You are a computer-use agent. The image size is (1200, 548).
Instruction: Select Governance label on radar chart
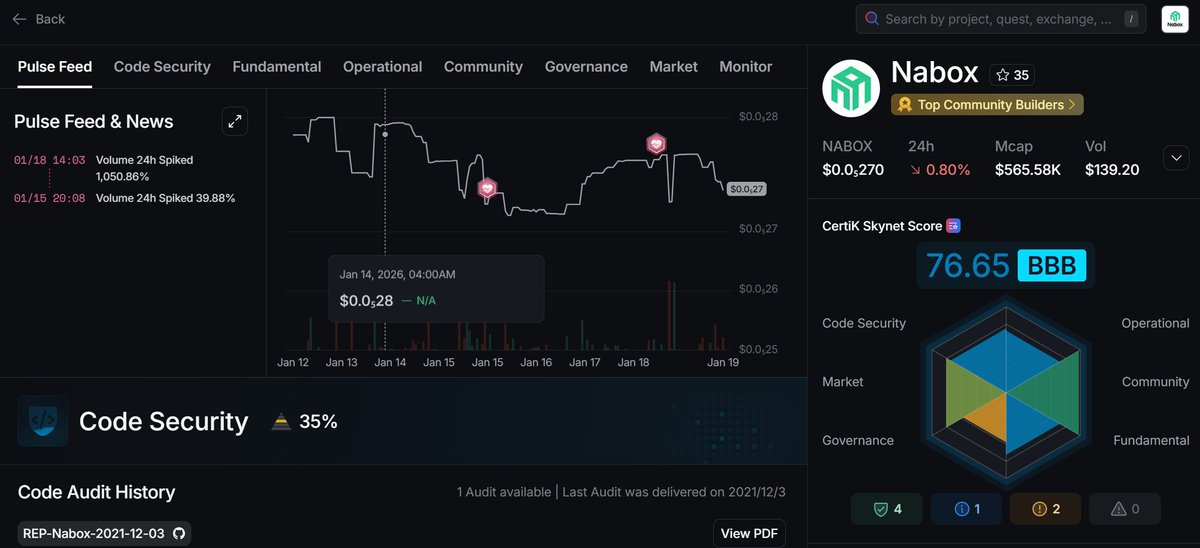pos(858,440)
